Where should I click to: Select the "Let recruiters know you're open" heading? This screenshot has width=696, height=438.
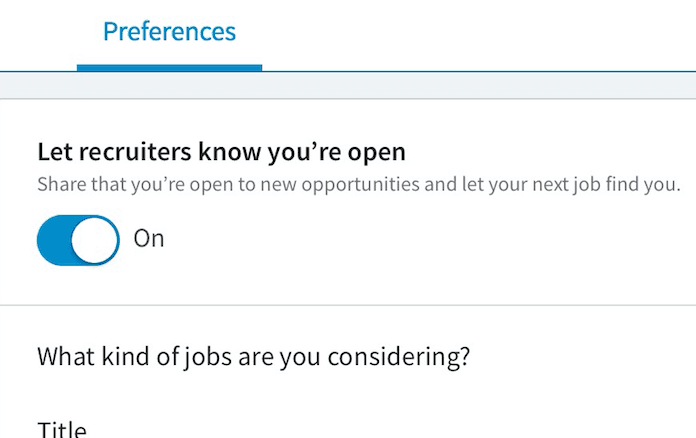pyautogui.click(x=221, y=152)
